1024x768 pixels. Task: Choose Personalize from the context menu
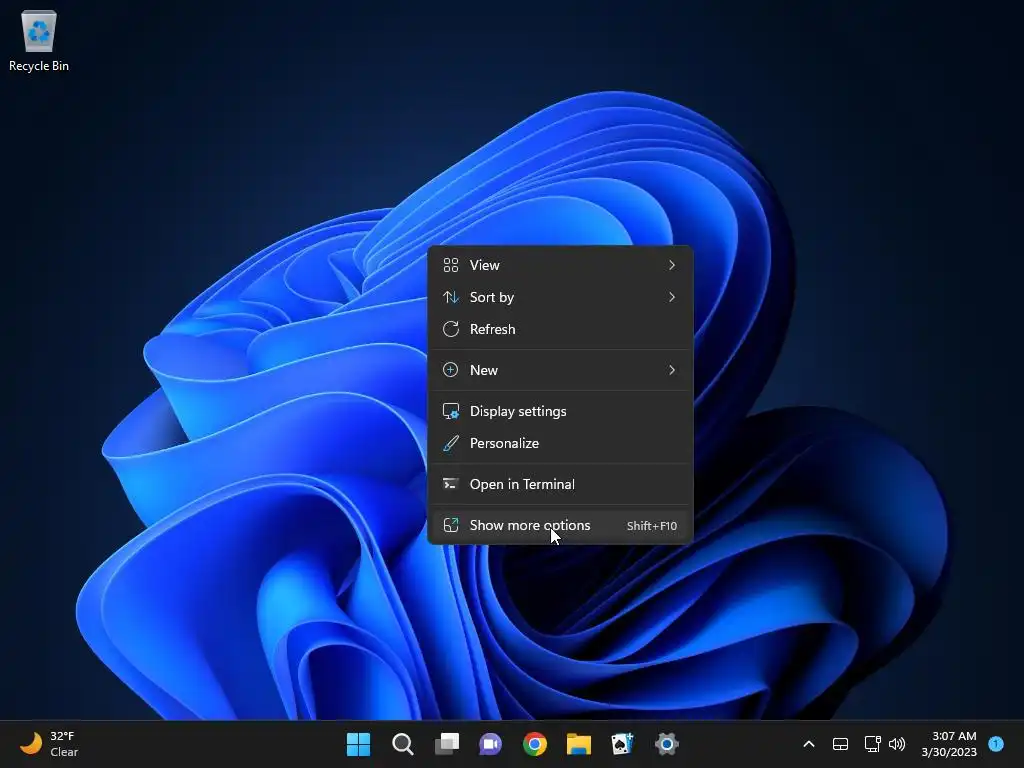coord(560,443)
